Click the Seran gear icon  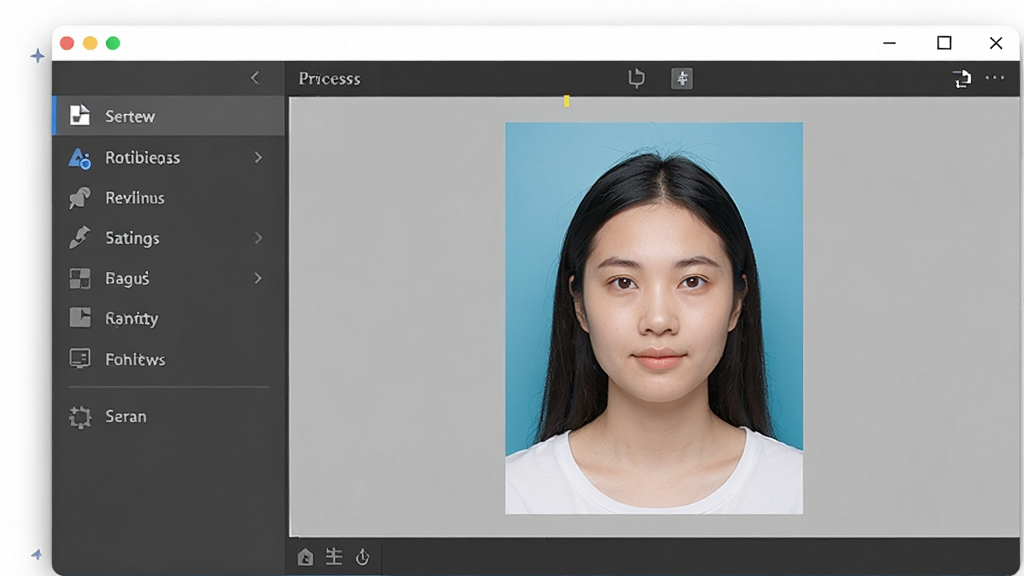click(80, 417)
